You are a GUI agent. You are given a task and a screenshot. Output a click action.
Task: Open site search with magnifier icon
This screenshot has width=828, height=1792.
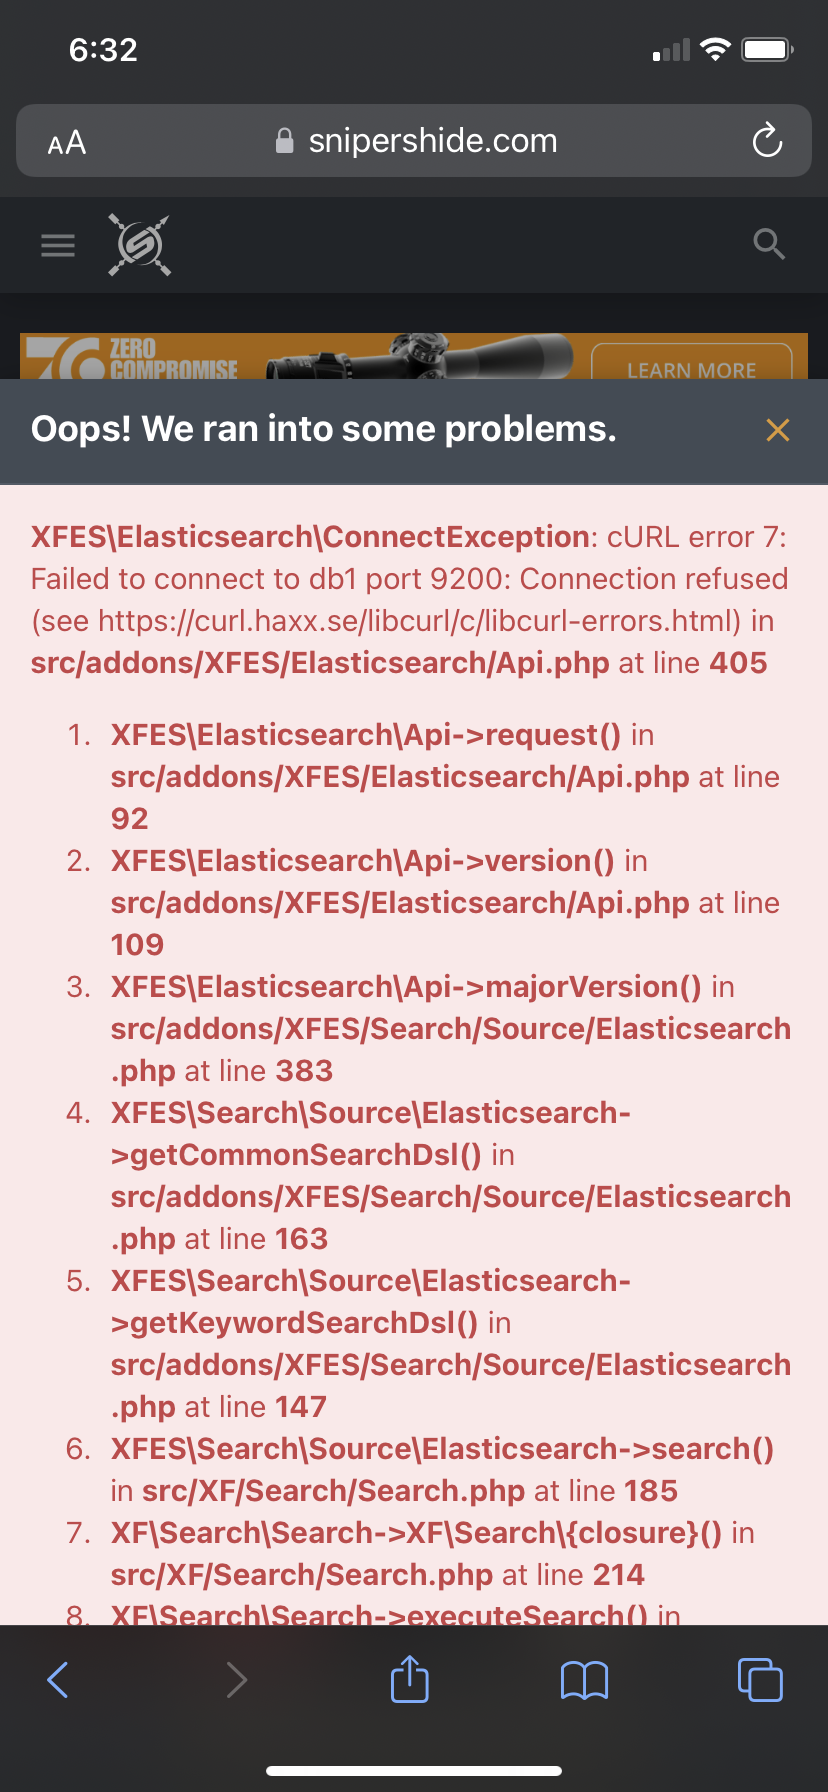coord(768,244)
